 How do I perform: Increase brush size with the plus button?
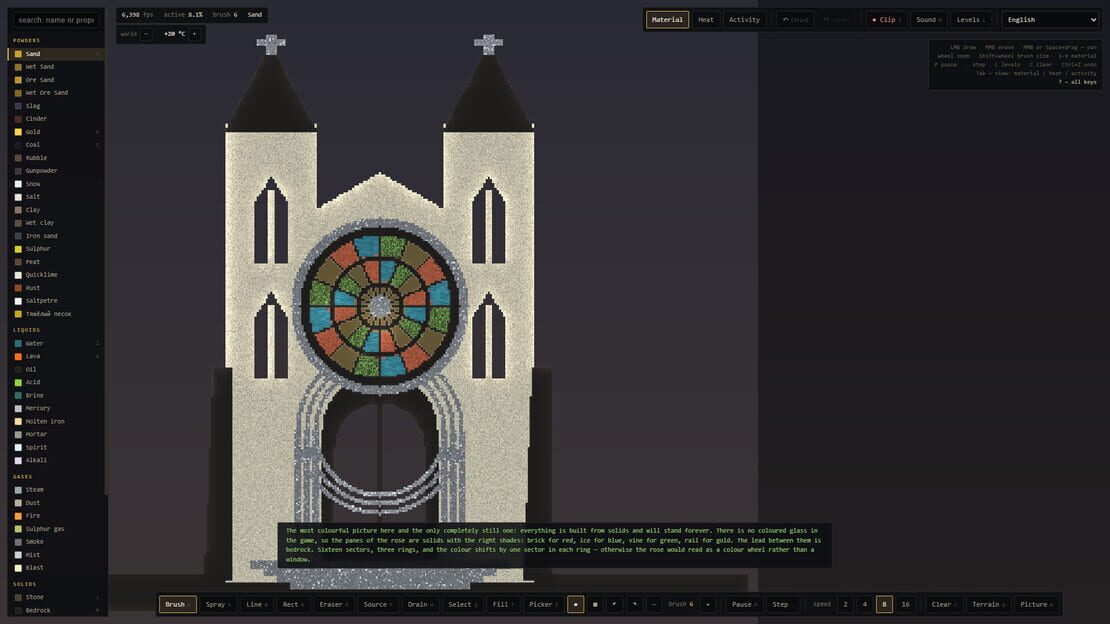[x=708, y=604]
